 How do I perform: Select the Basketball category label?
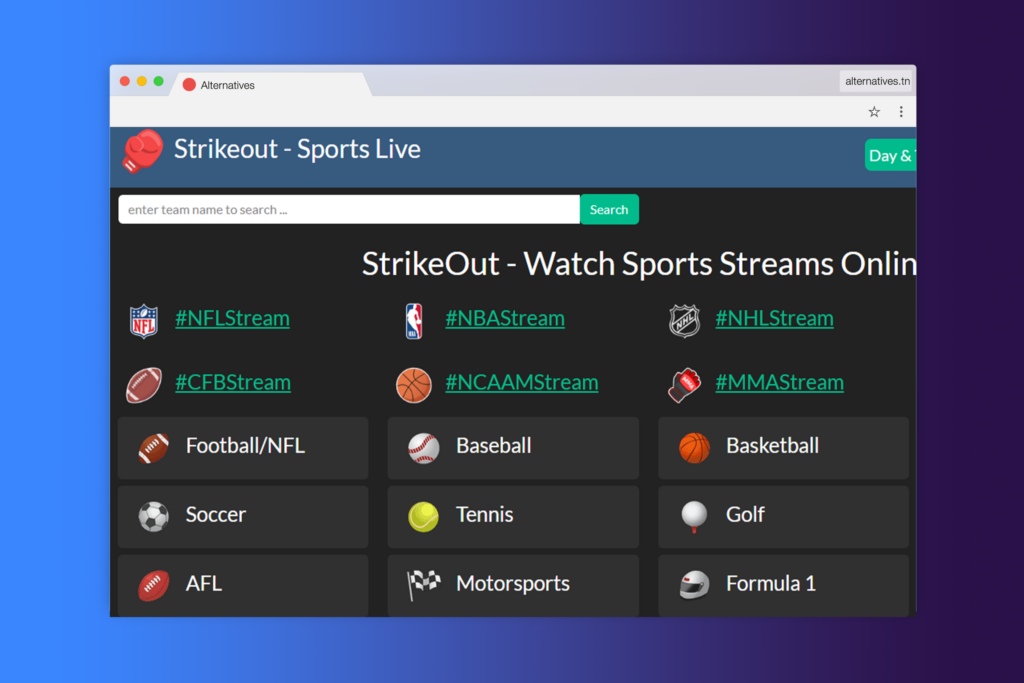pos(773,446)
